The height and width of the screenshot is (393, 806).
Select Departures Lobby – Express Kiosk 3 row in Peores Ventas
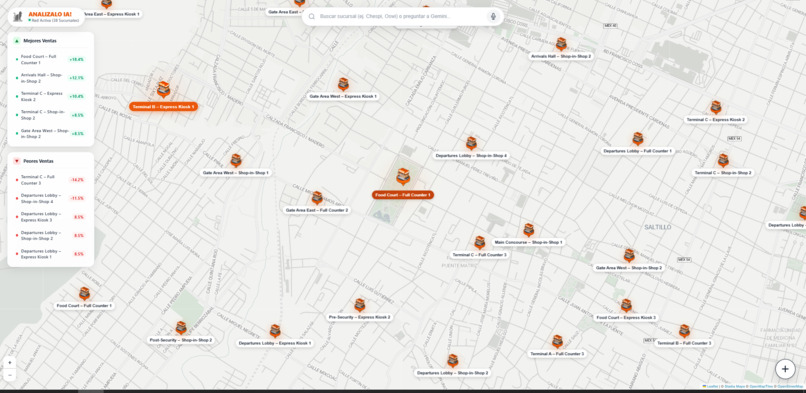pyautogui.click(x=50, y=217)
